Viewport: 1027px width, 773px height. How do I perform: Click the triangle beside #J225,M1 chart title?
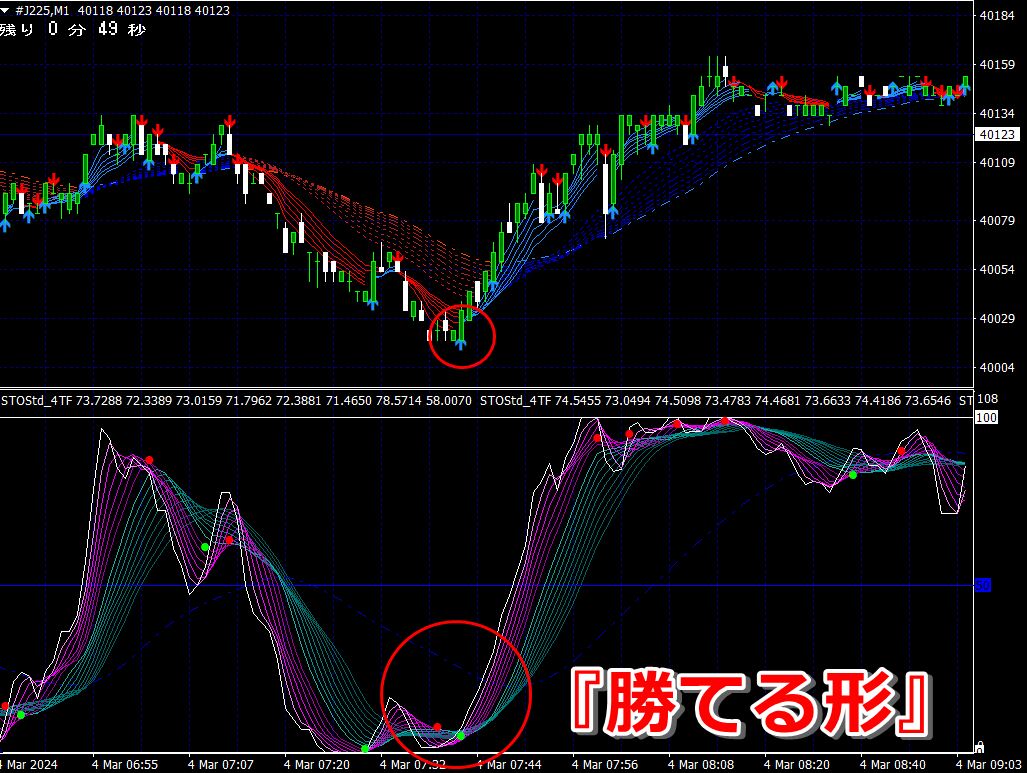(x=5, y=10)
